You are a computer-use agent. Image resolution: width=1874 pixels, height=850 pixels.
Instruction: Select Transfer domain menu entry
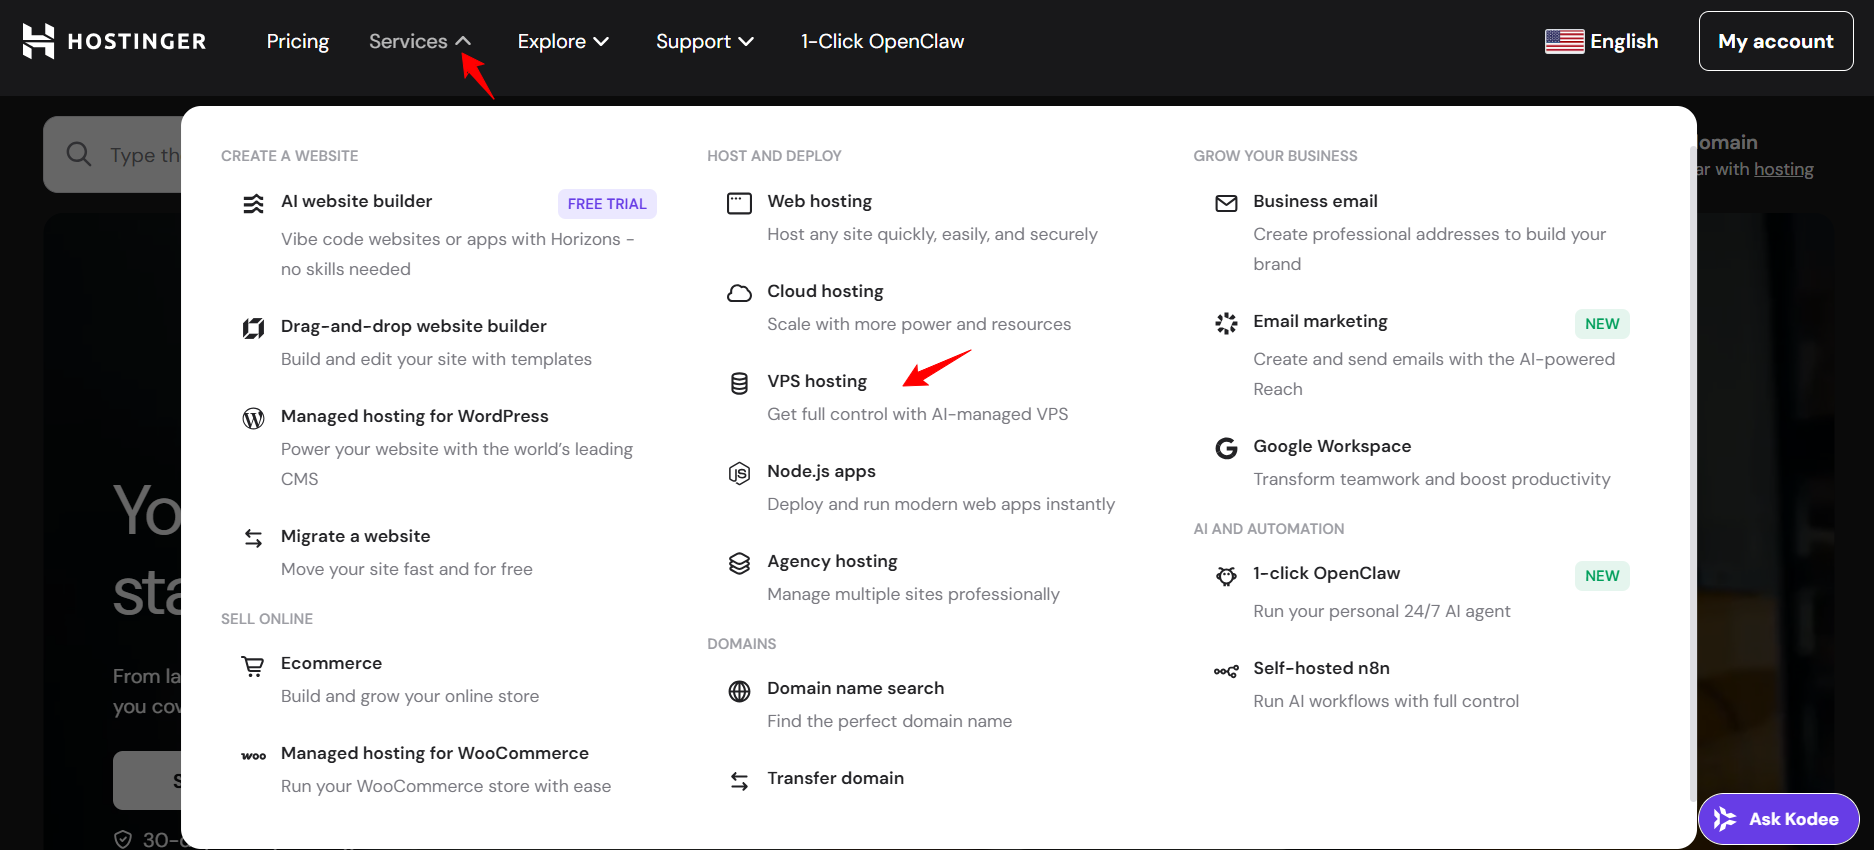pyautogui.click(x=836, y=778)
